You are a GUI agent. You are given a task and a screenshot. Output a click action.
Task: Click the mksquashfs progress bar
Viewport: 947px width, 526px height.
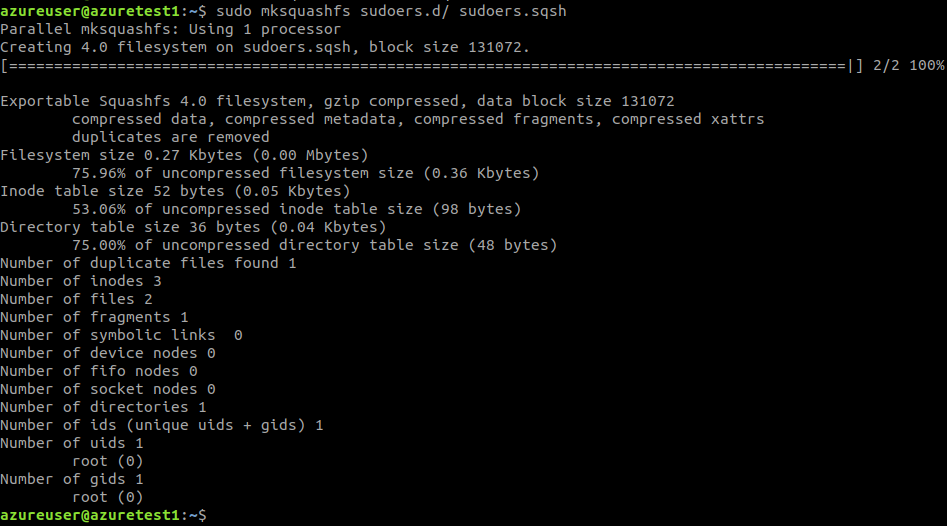[430, 65]
